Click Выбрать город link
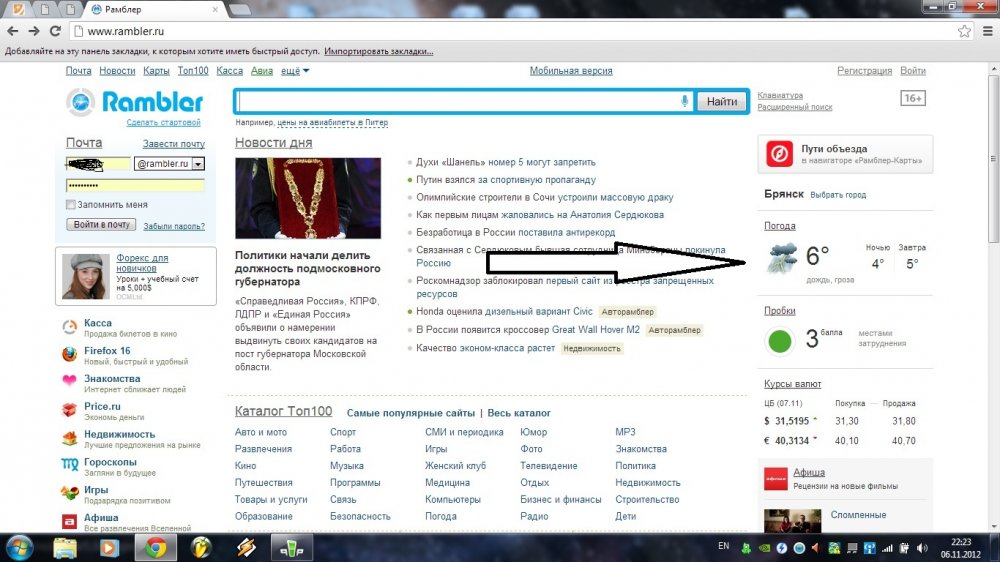This screenshot has width=1000, height=562. pos(838,195)
